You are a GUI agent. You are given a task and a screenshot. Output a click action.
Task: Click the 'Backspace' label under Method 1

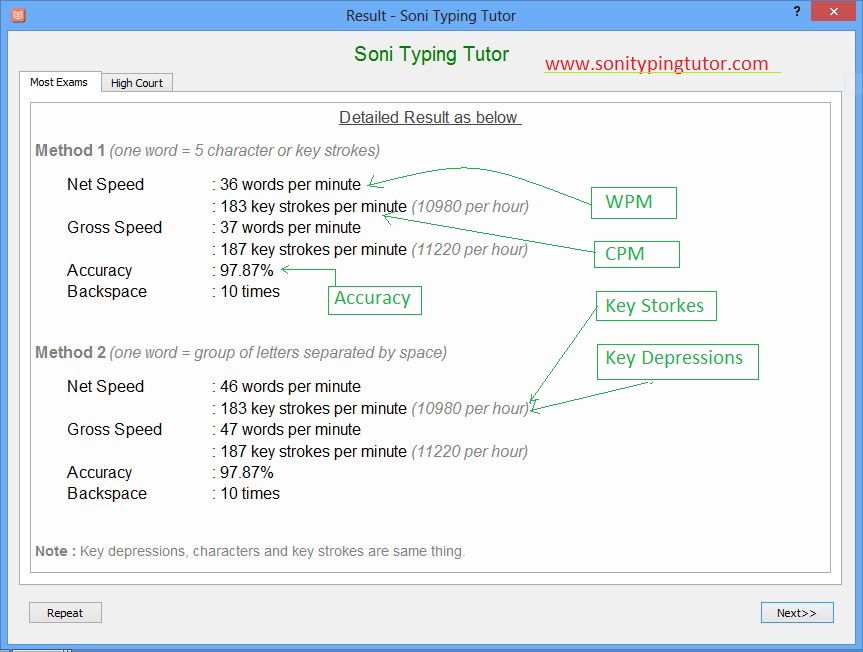(107, 291)
